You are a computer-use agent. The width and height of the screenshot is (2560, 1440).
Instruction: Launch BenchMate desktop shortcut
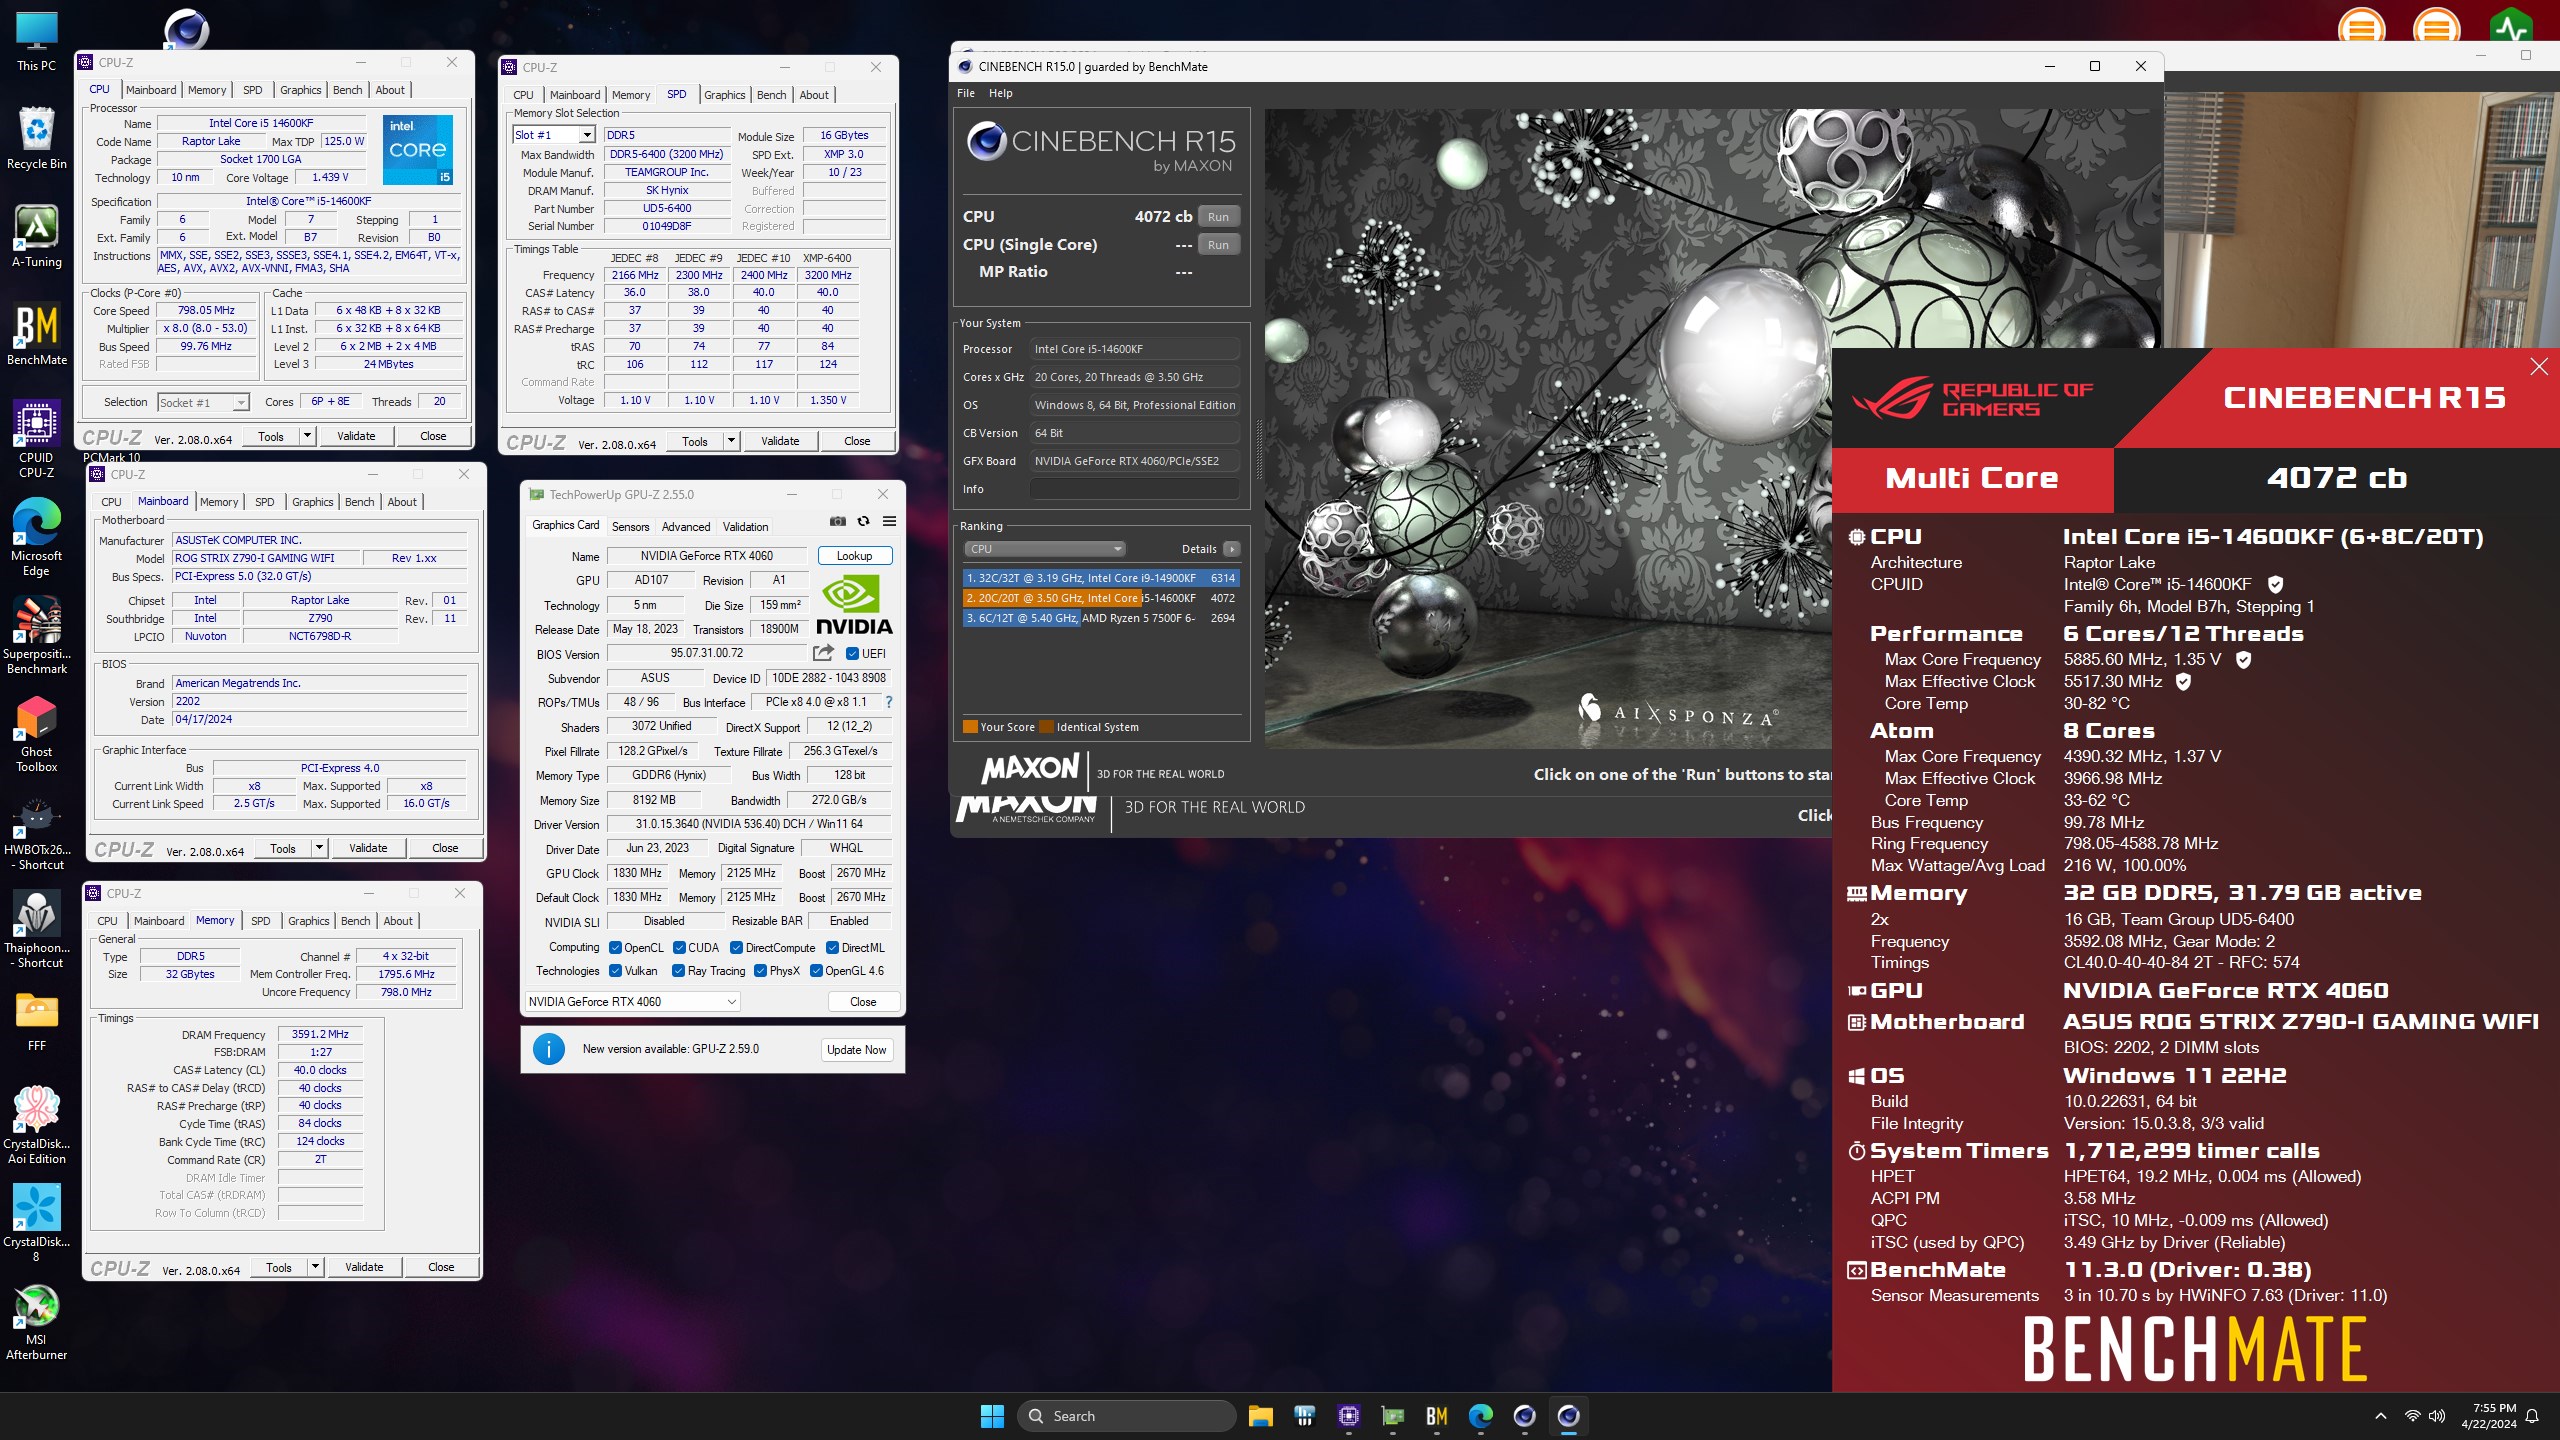pos(36,335)
